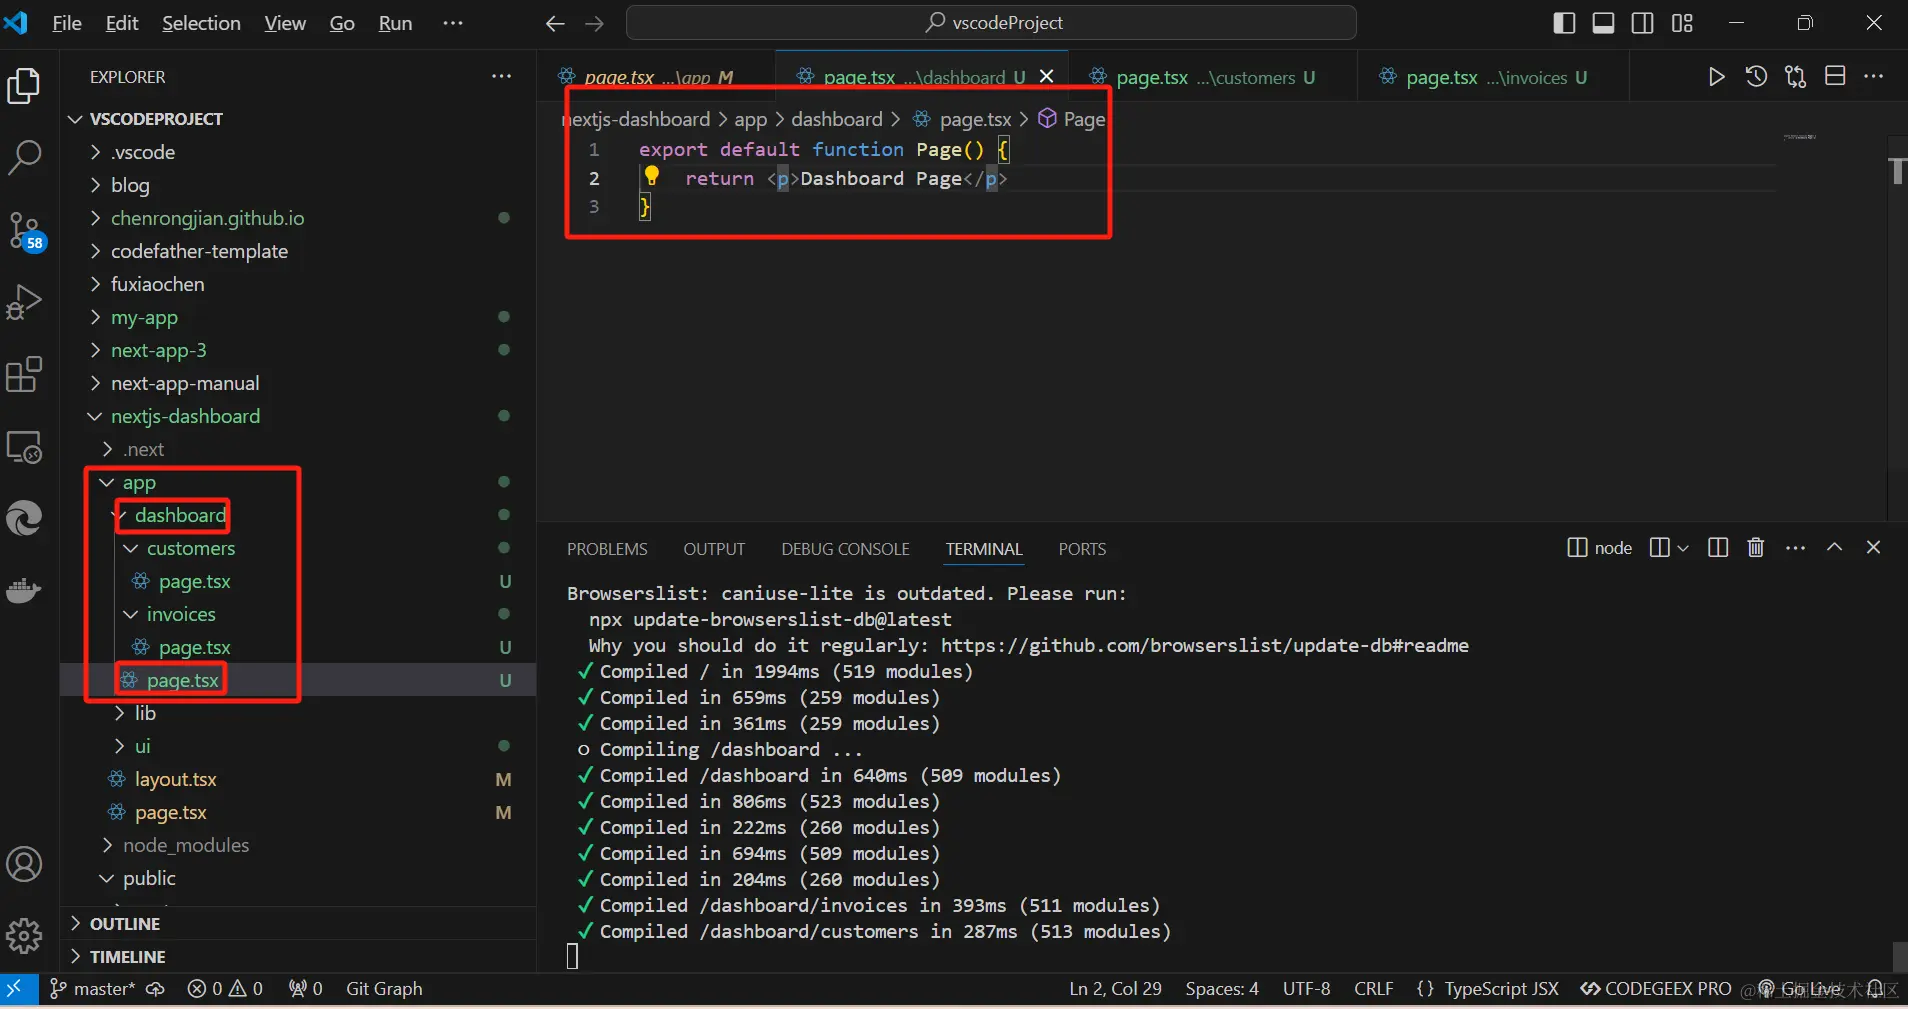This screenshot has width=1908, height=1009.
Task: Click the CRLF end-of-line selector
Action: (1373, 989)
